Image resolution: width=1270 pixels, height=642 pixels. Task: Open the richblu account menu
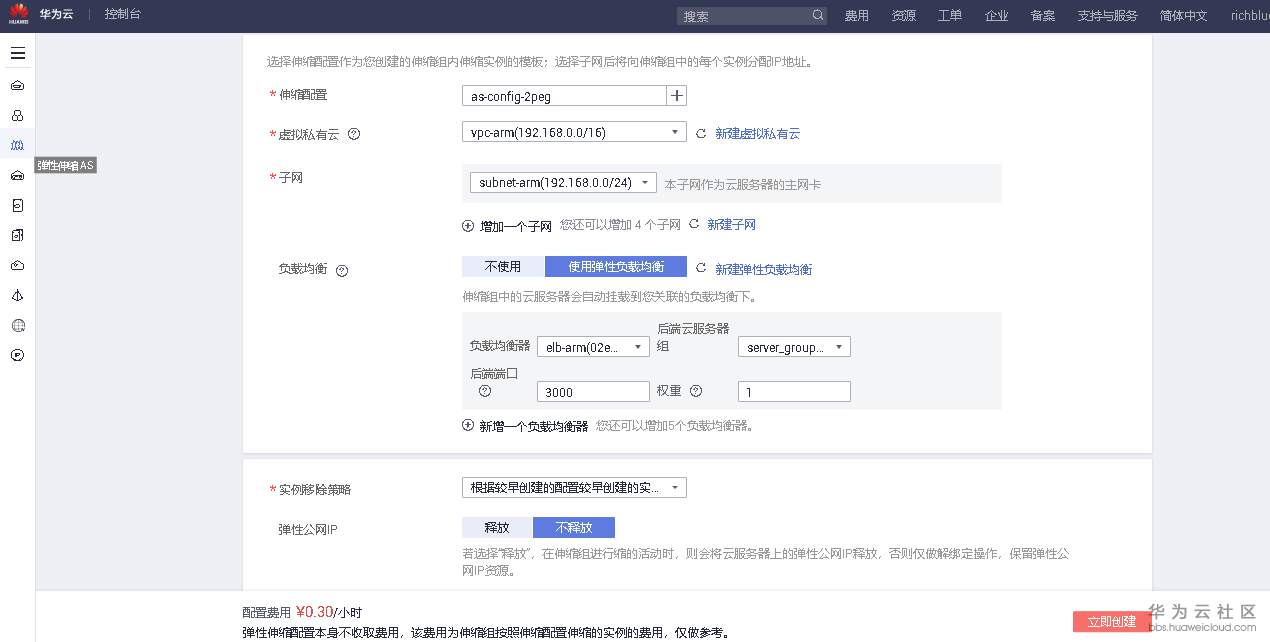pos(1249,16)
